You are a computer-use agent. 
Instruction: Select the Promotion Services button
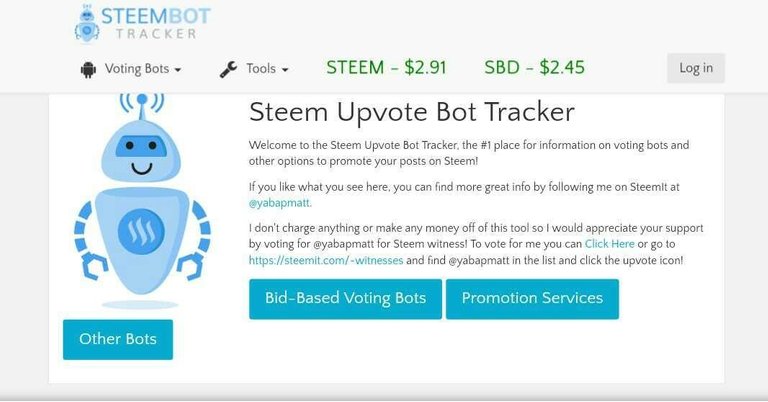pos(532,299)
